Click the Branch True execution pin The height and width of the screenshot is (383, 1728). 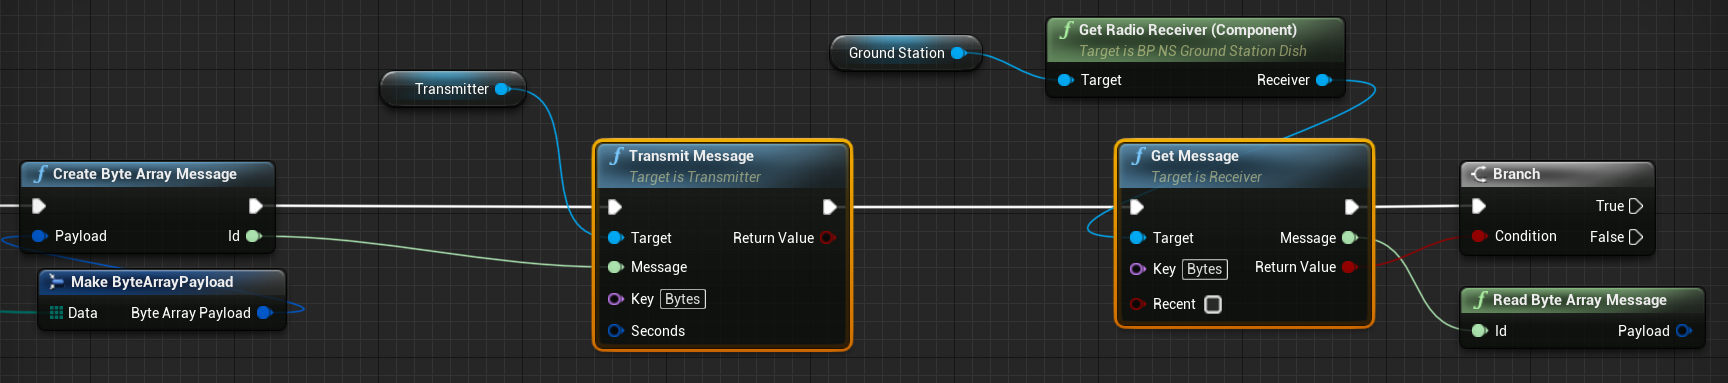click(1636, 206)
